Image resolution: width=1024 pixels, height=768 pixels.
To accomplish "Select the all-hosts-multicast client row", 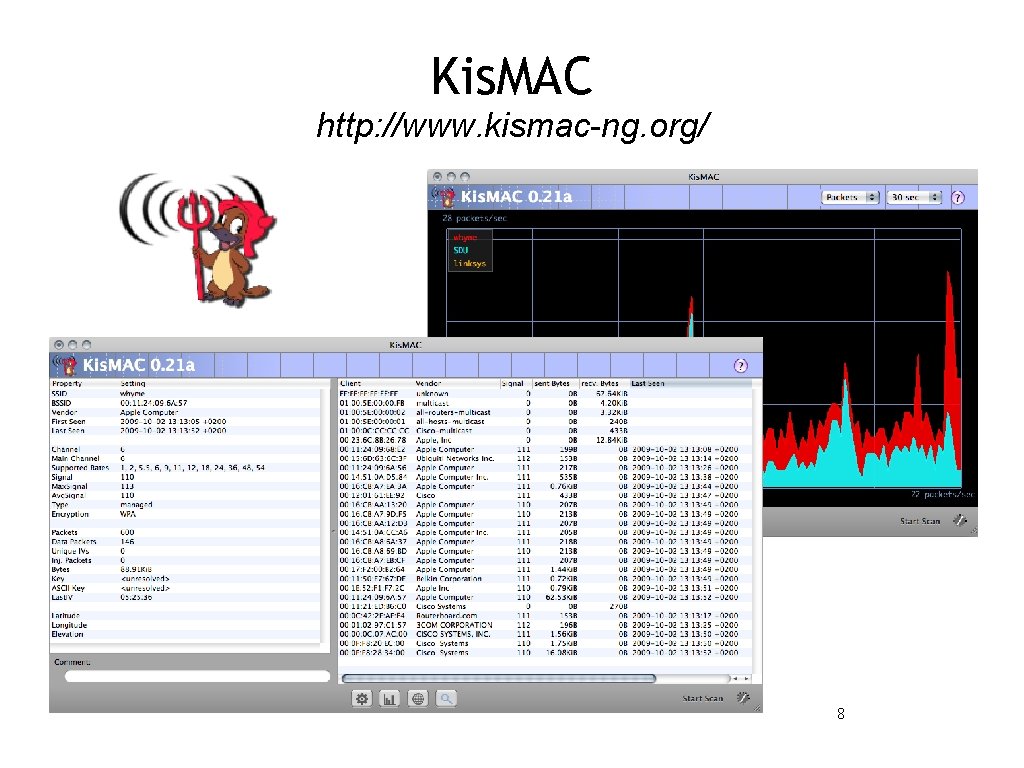I will coord(545,422).
